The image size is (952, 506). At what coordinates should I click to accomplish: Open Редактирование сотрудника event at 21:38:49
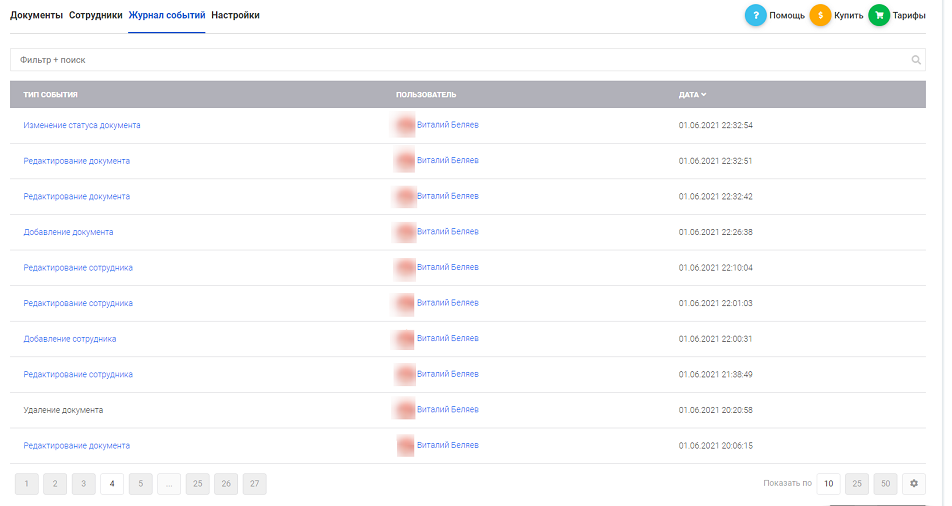coord(78,374)
